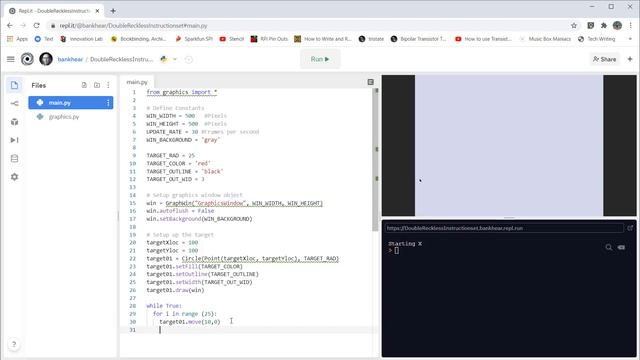
Task: Open the Sparkfun SPI bookmark
Action: tap(194, 39)
